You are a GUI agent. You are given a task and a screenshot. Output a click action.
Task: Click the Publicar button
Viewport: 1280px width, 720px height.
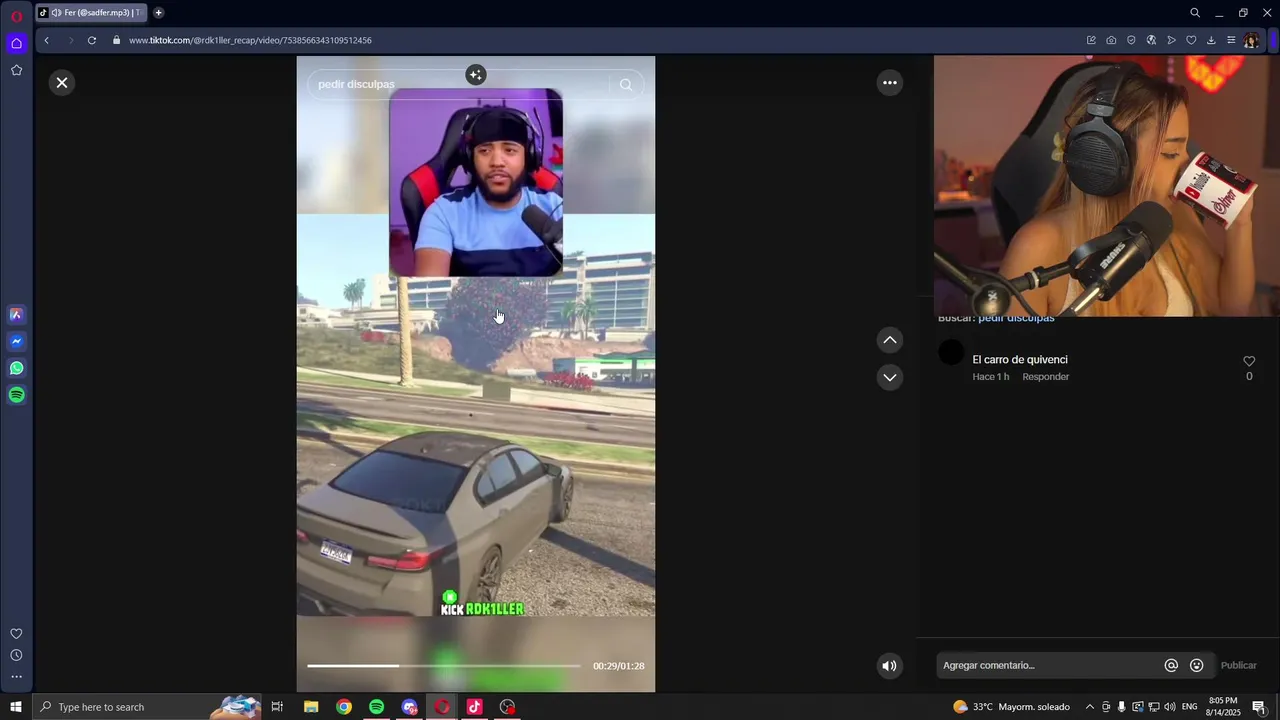(1238, 665)
